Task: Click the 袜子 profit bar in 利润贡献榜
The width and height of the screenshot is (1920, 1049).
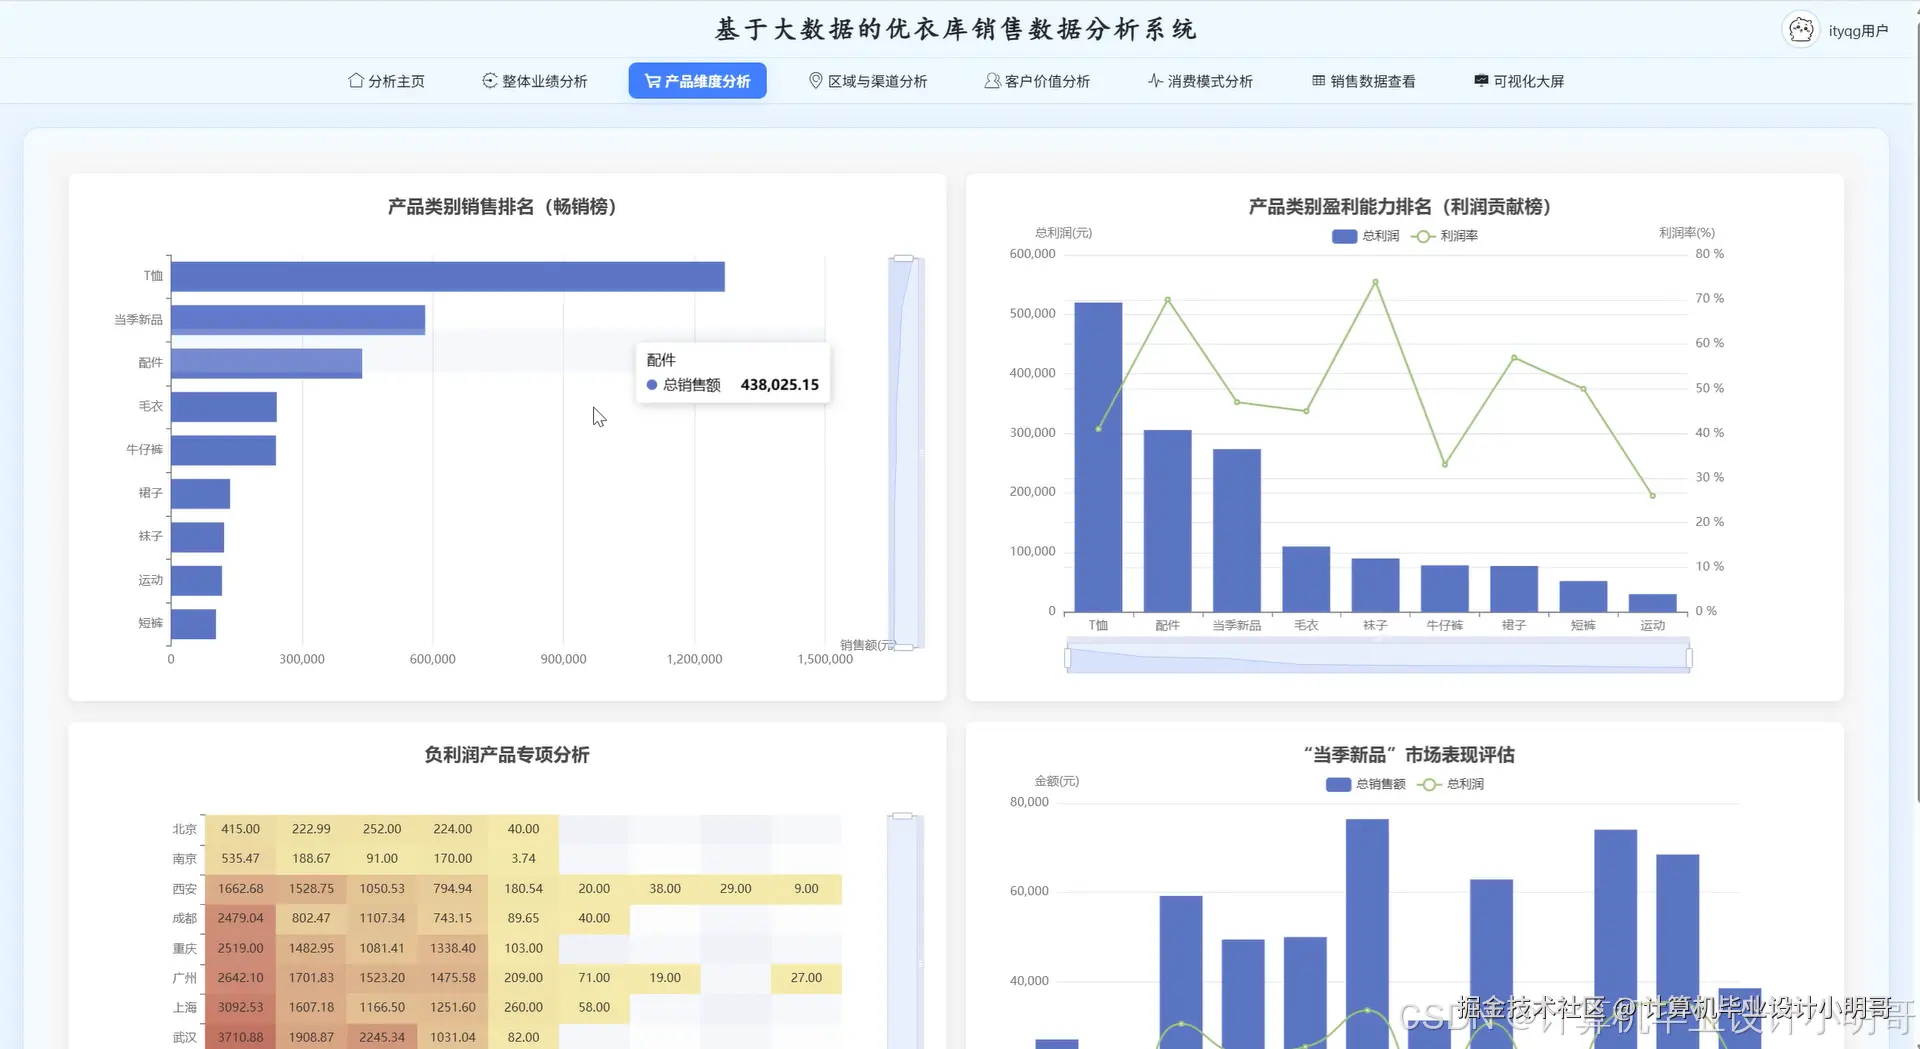Action: (1375, 585)
